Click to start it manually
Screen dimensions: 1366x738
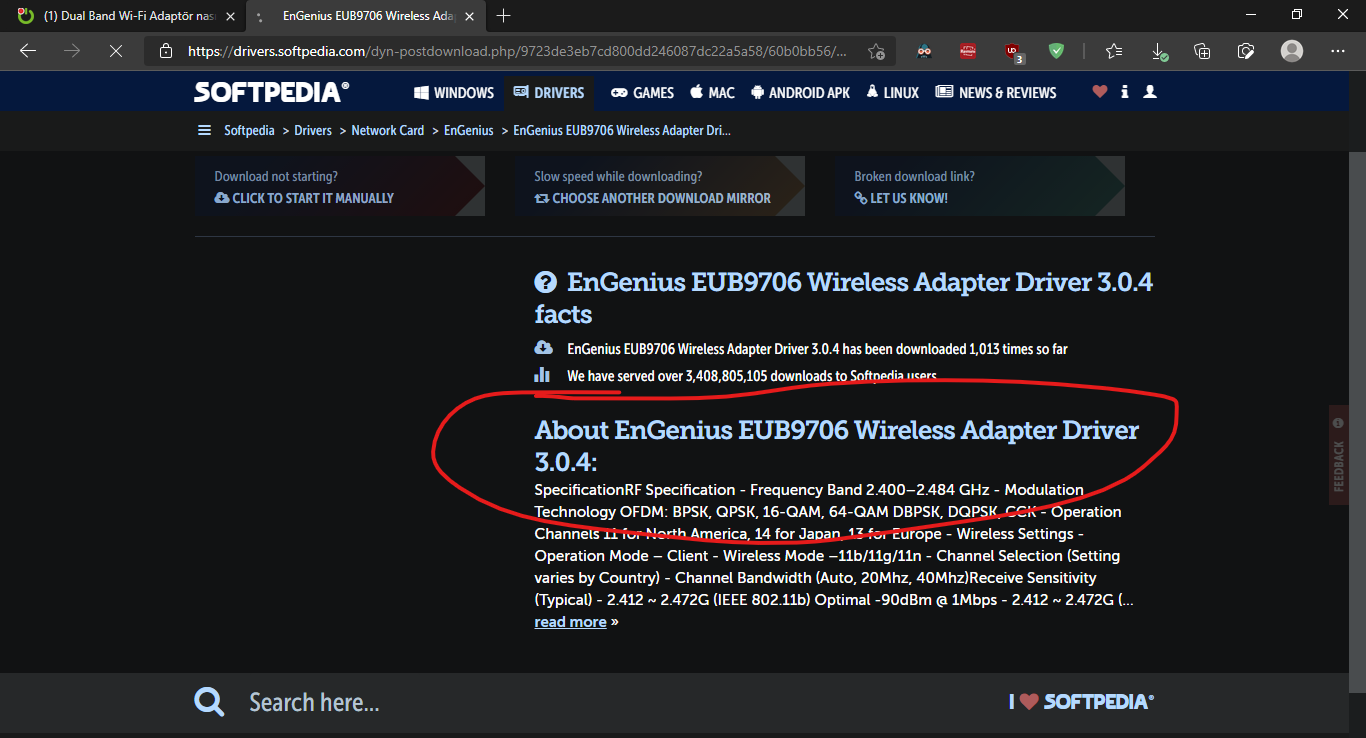pyautogui.click(x=304, y=198)
